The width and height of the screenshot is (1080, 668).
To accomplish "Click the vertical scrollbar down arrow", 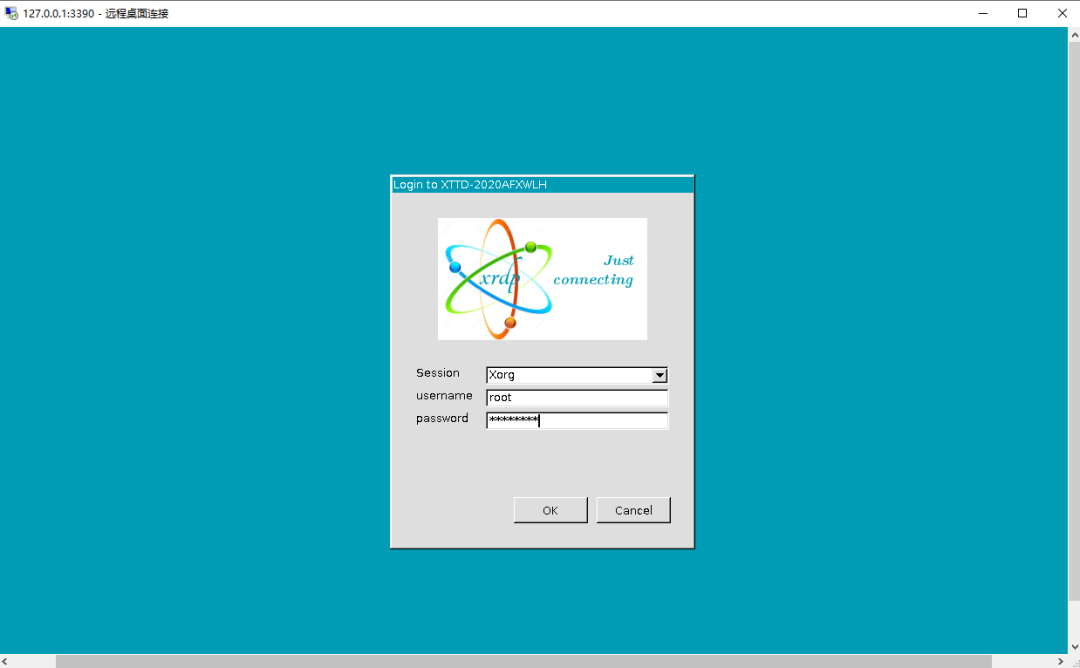I will click(x=1074, y=647).
